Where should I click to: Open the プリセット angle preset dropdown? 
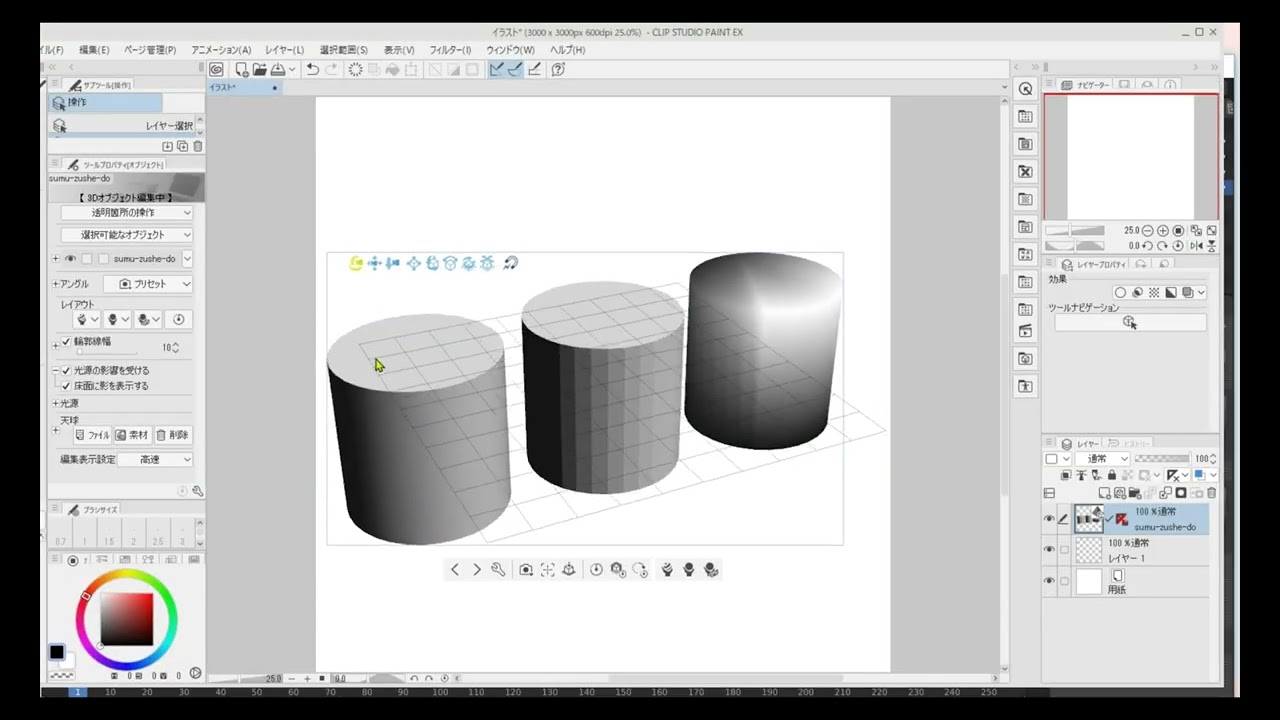(x=149, y=284)
